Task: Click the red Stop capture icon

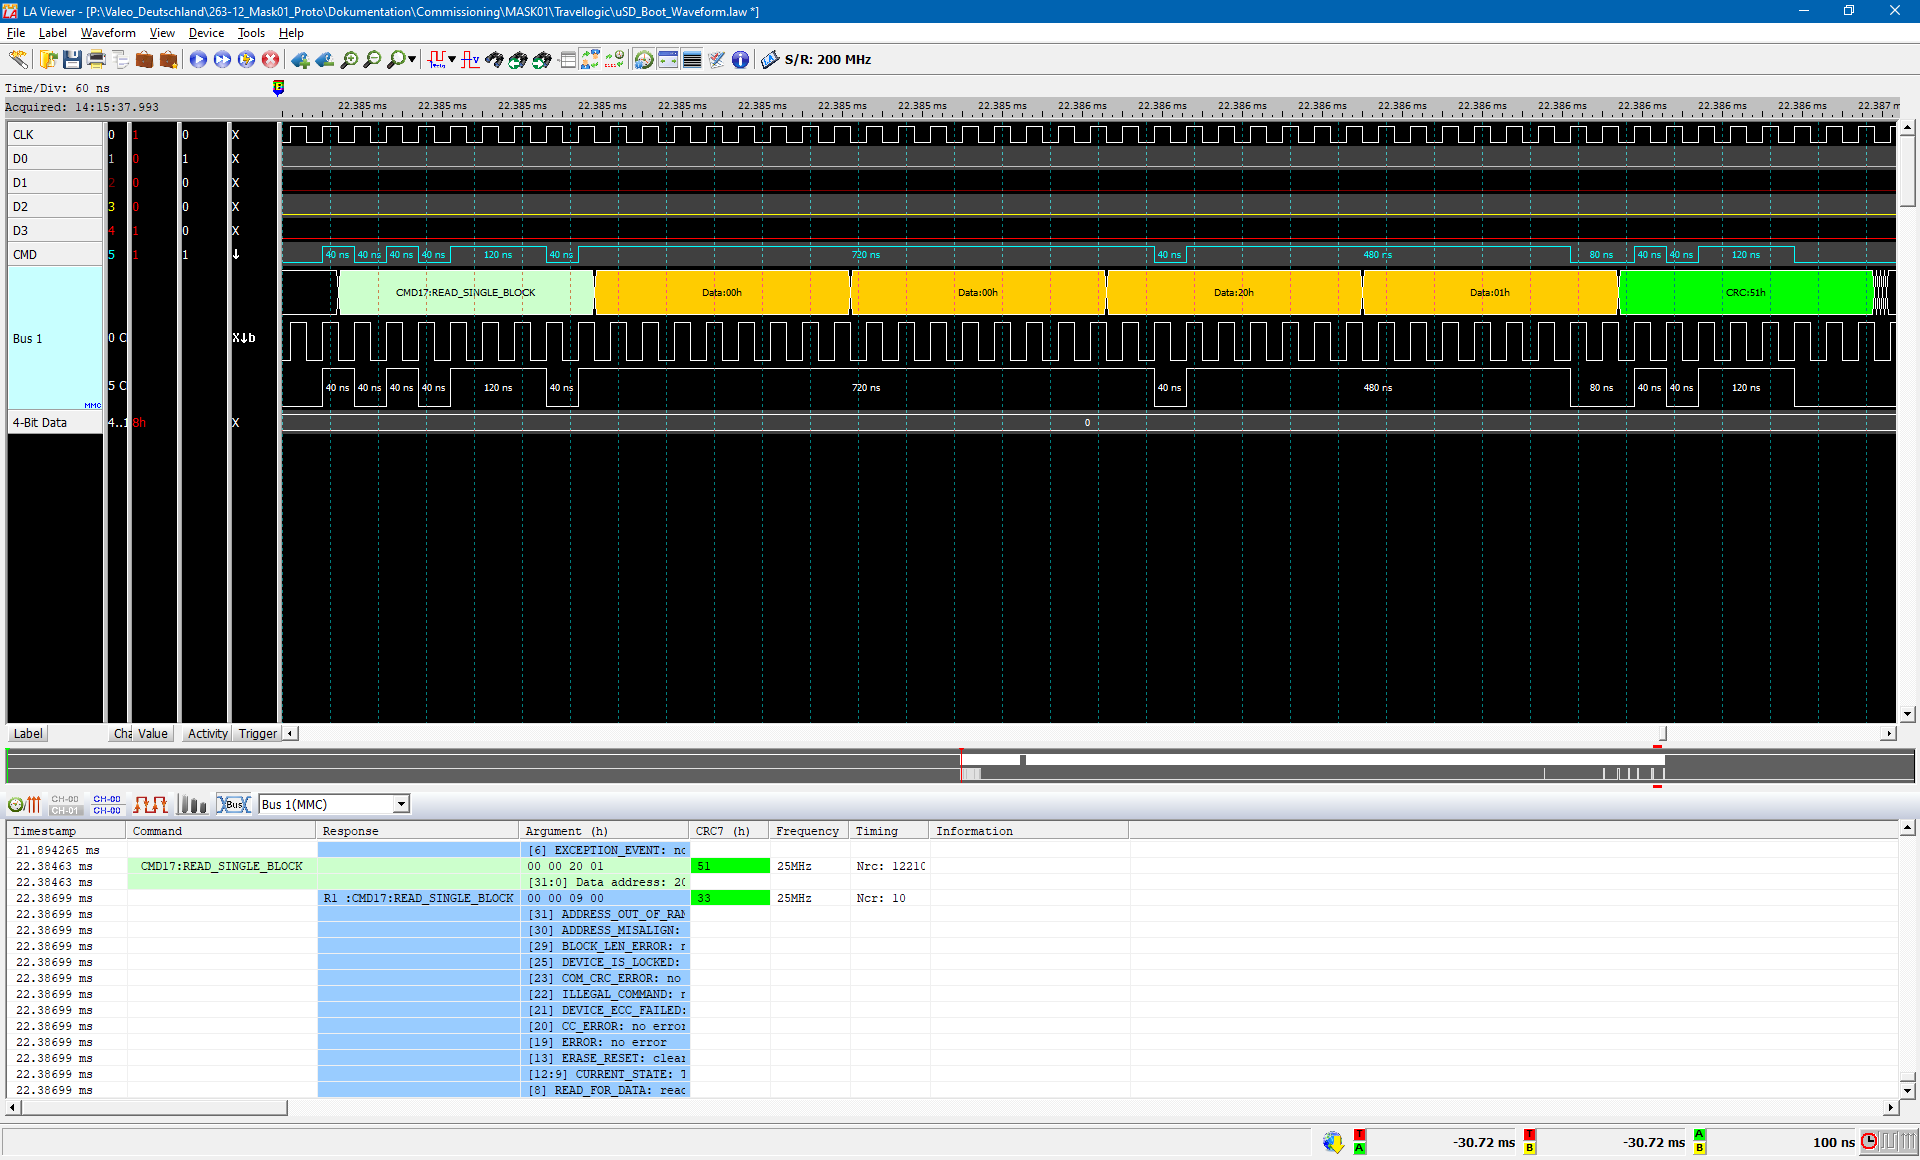Action: tap(270, 60)
